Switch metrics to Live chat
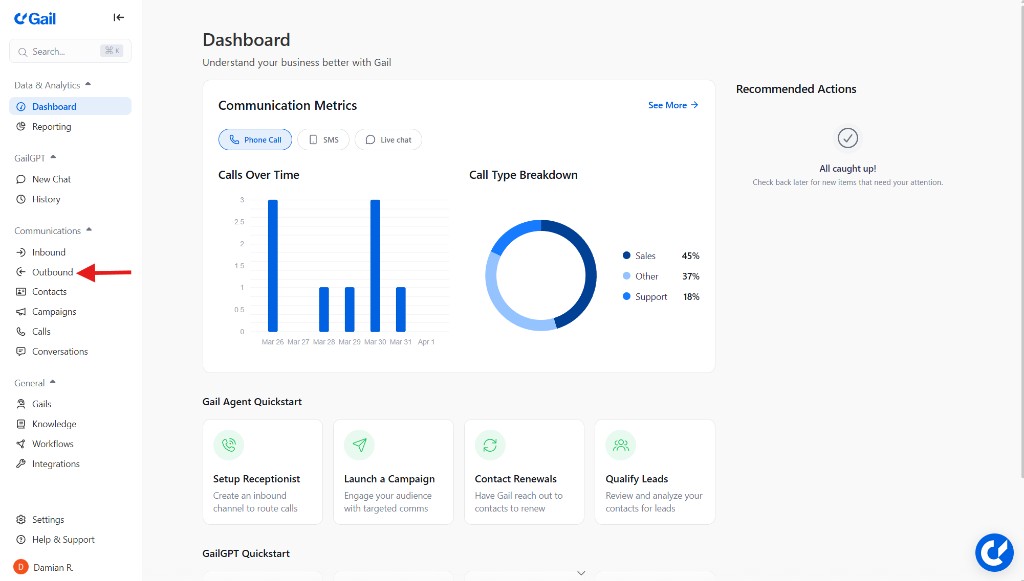Image resolution: width=1024 pixels, height=581 pixels. pyautogui.click(x=388, y=139)
